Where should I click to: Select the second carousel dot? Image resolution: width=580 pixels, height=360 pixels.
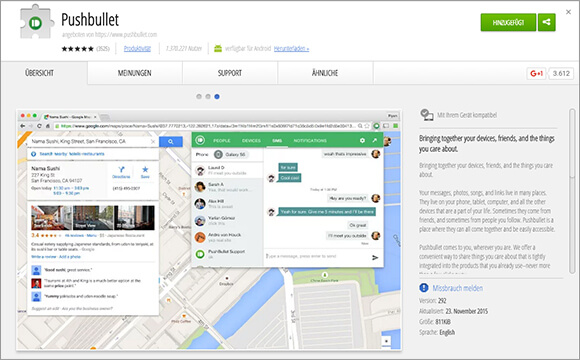click(x=208, y=97)
